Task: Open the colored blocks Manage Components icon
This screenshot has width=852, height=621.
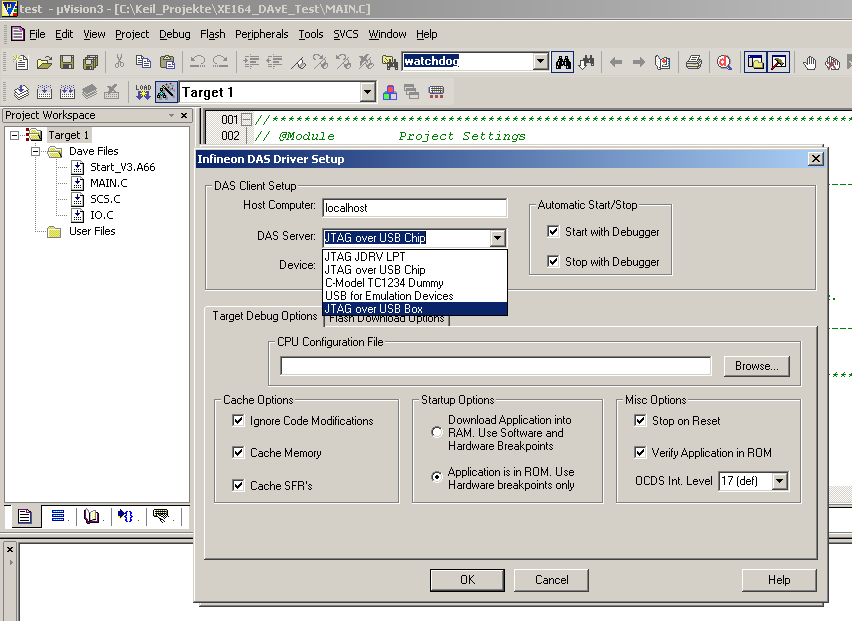Action: pyautogui.click(x=390, y=92)
